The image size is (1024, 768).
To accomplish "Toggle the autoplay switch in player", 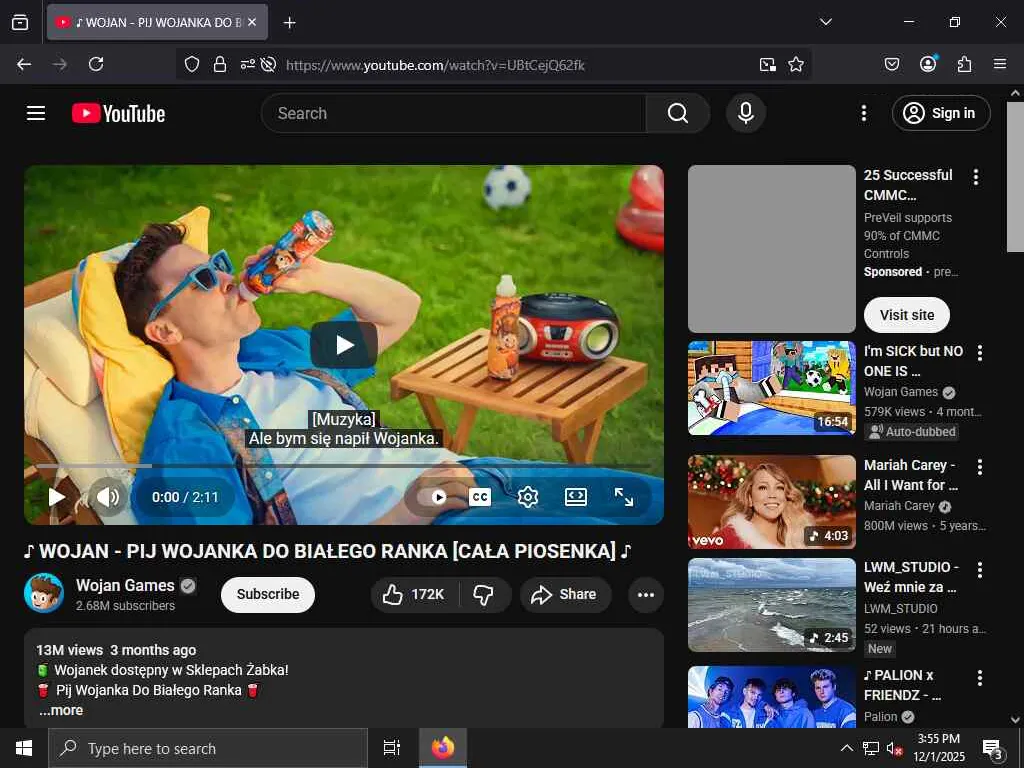I will click(x=432, y=497).
